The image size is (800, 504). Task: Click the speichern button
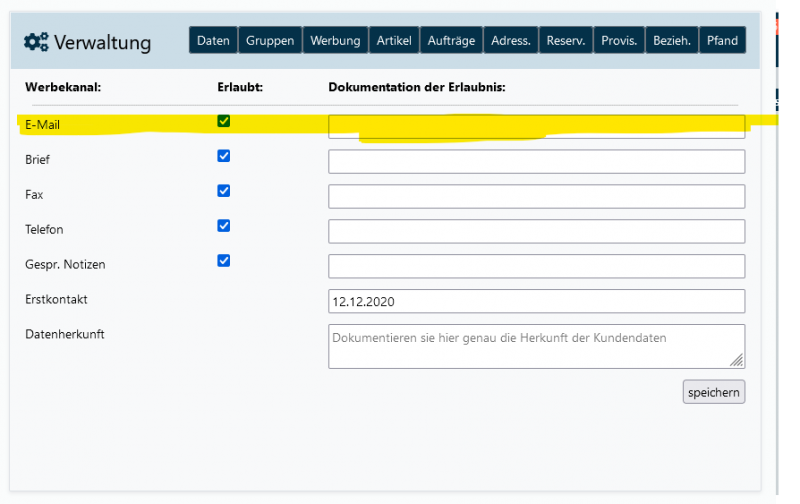pyautogui.click(x=714, y=392)
